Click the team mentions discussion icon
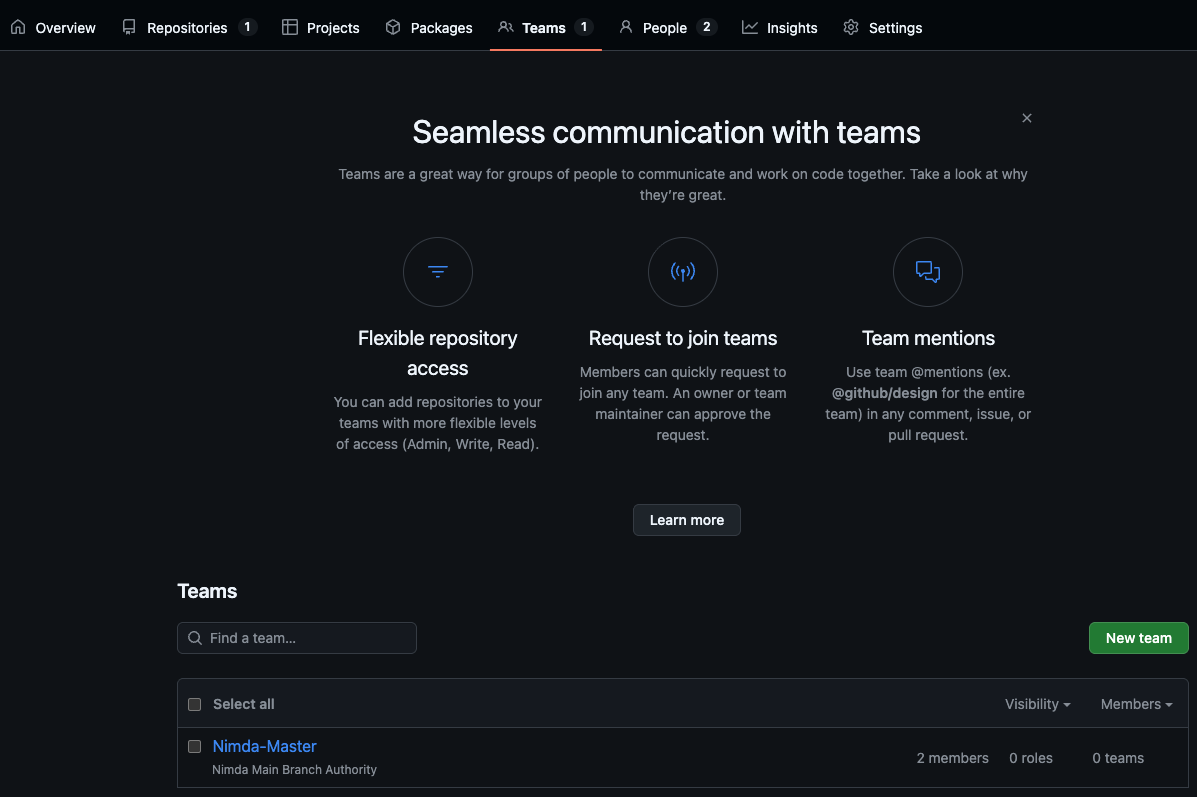Image resolution: width=1197 pixels, height=797 pixels. coord(928,272)
